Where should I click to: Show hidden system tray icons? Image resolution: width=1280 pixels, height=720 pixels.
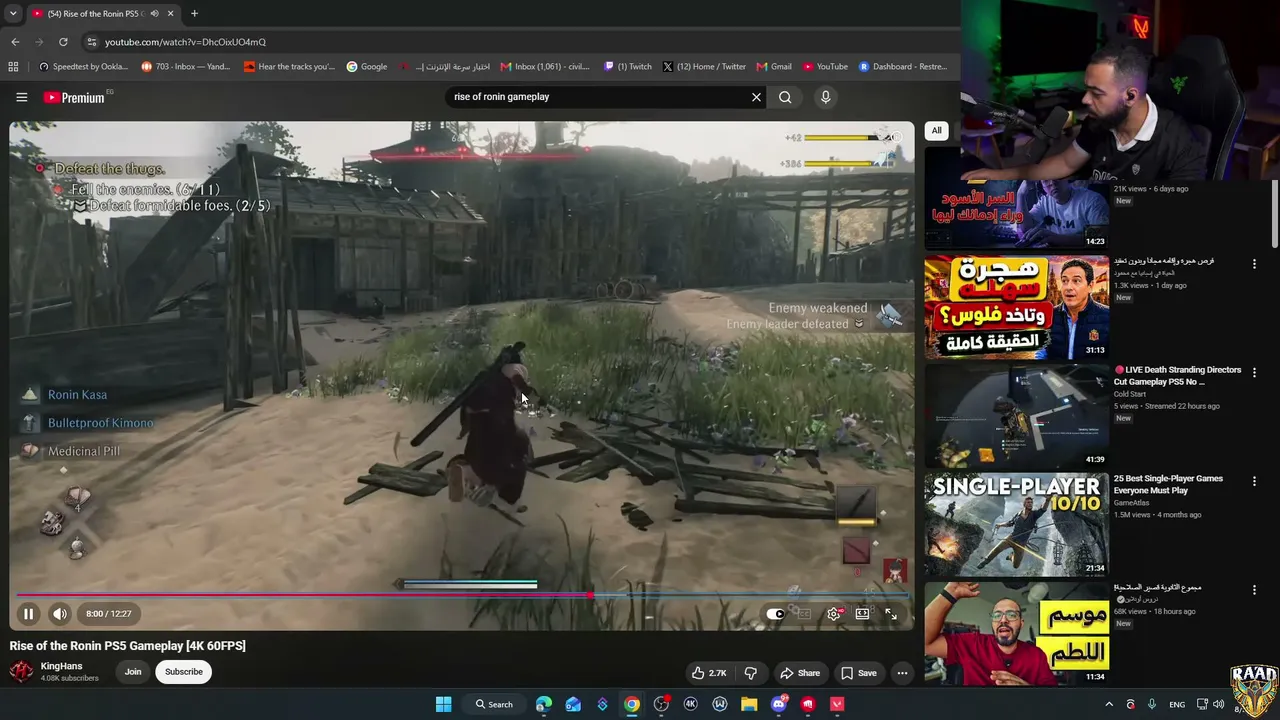(x=1109, y=704)
